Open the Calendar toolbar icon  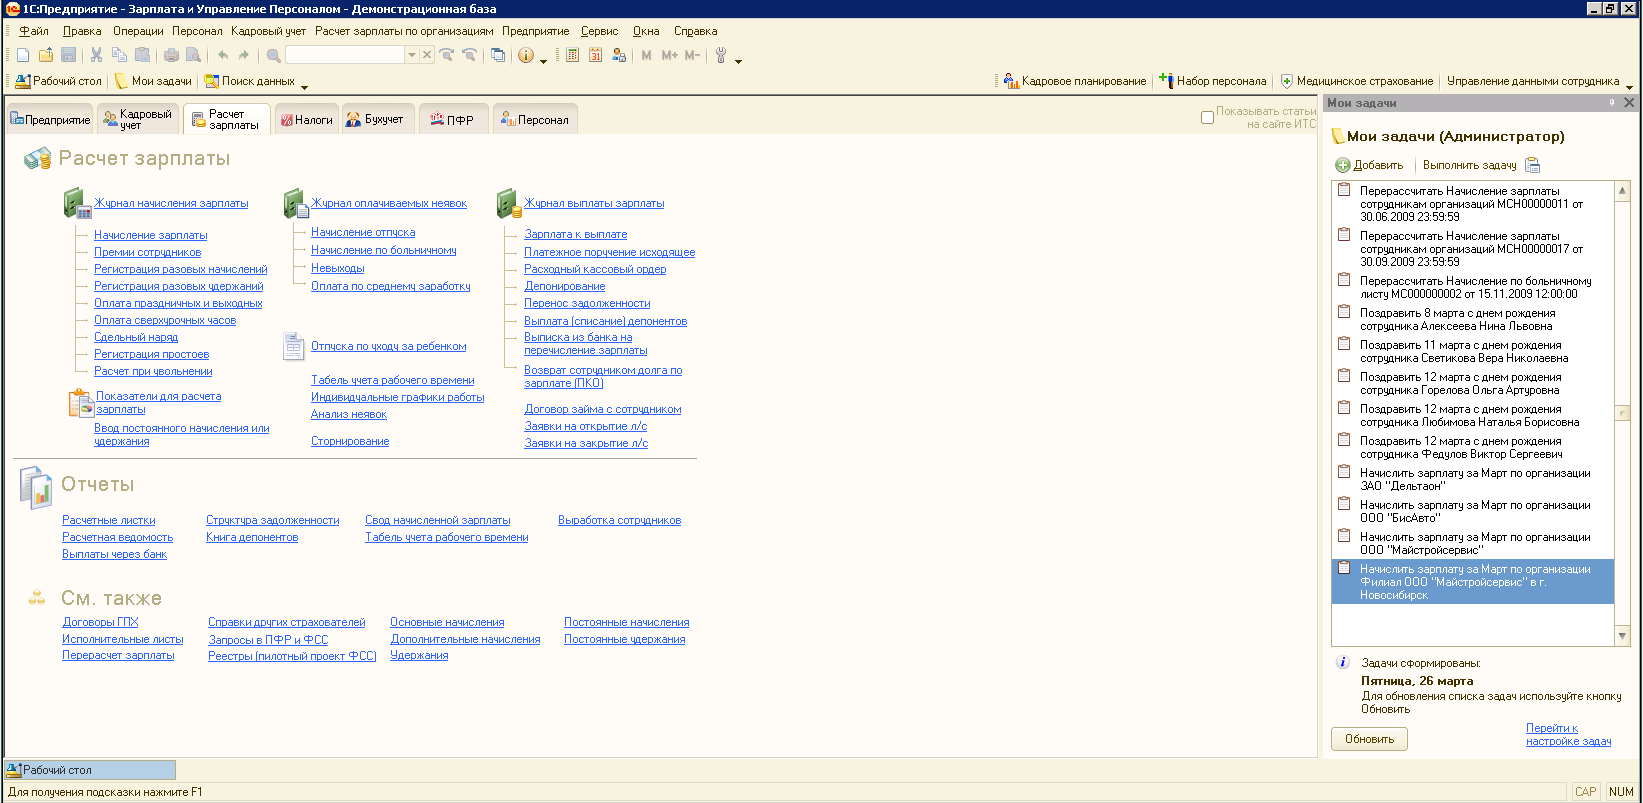point(595,55)
